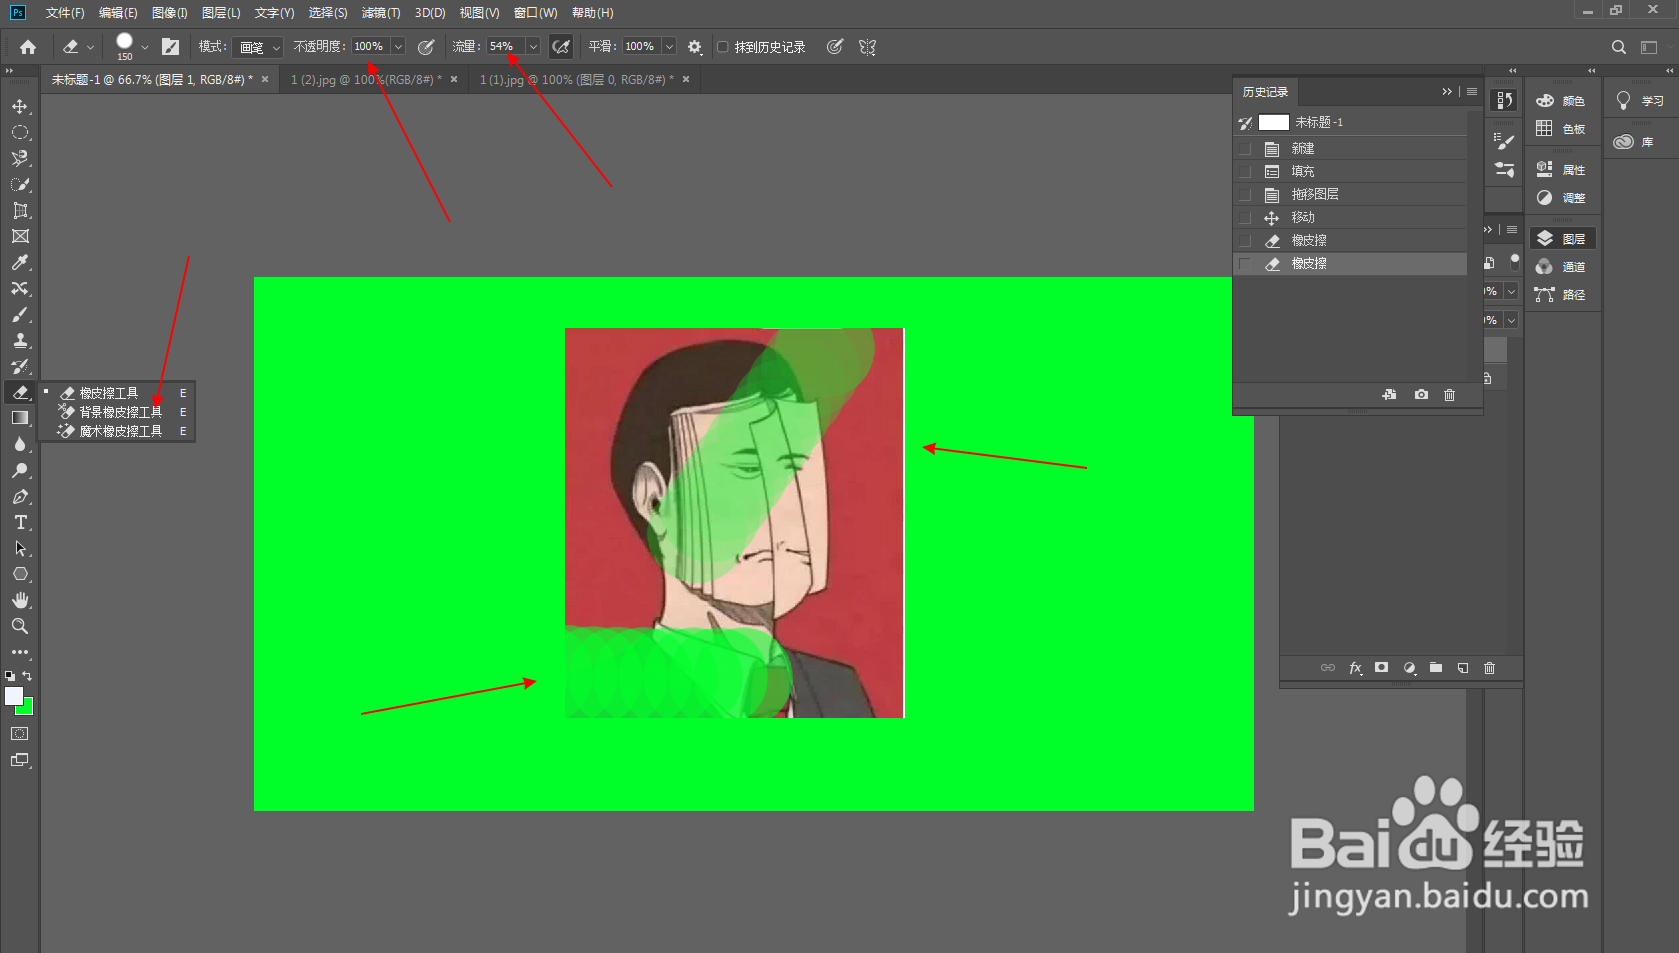Click the 未标题-1 history snapshot thumbnail

pyautogui.click(x=1273, y=122)
